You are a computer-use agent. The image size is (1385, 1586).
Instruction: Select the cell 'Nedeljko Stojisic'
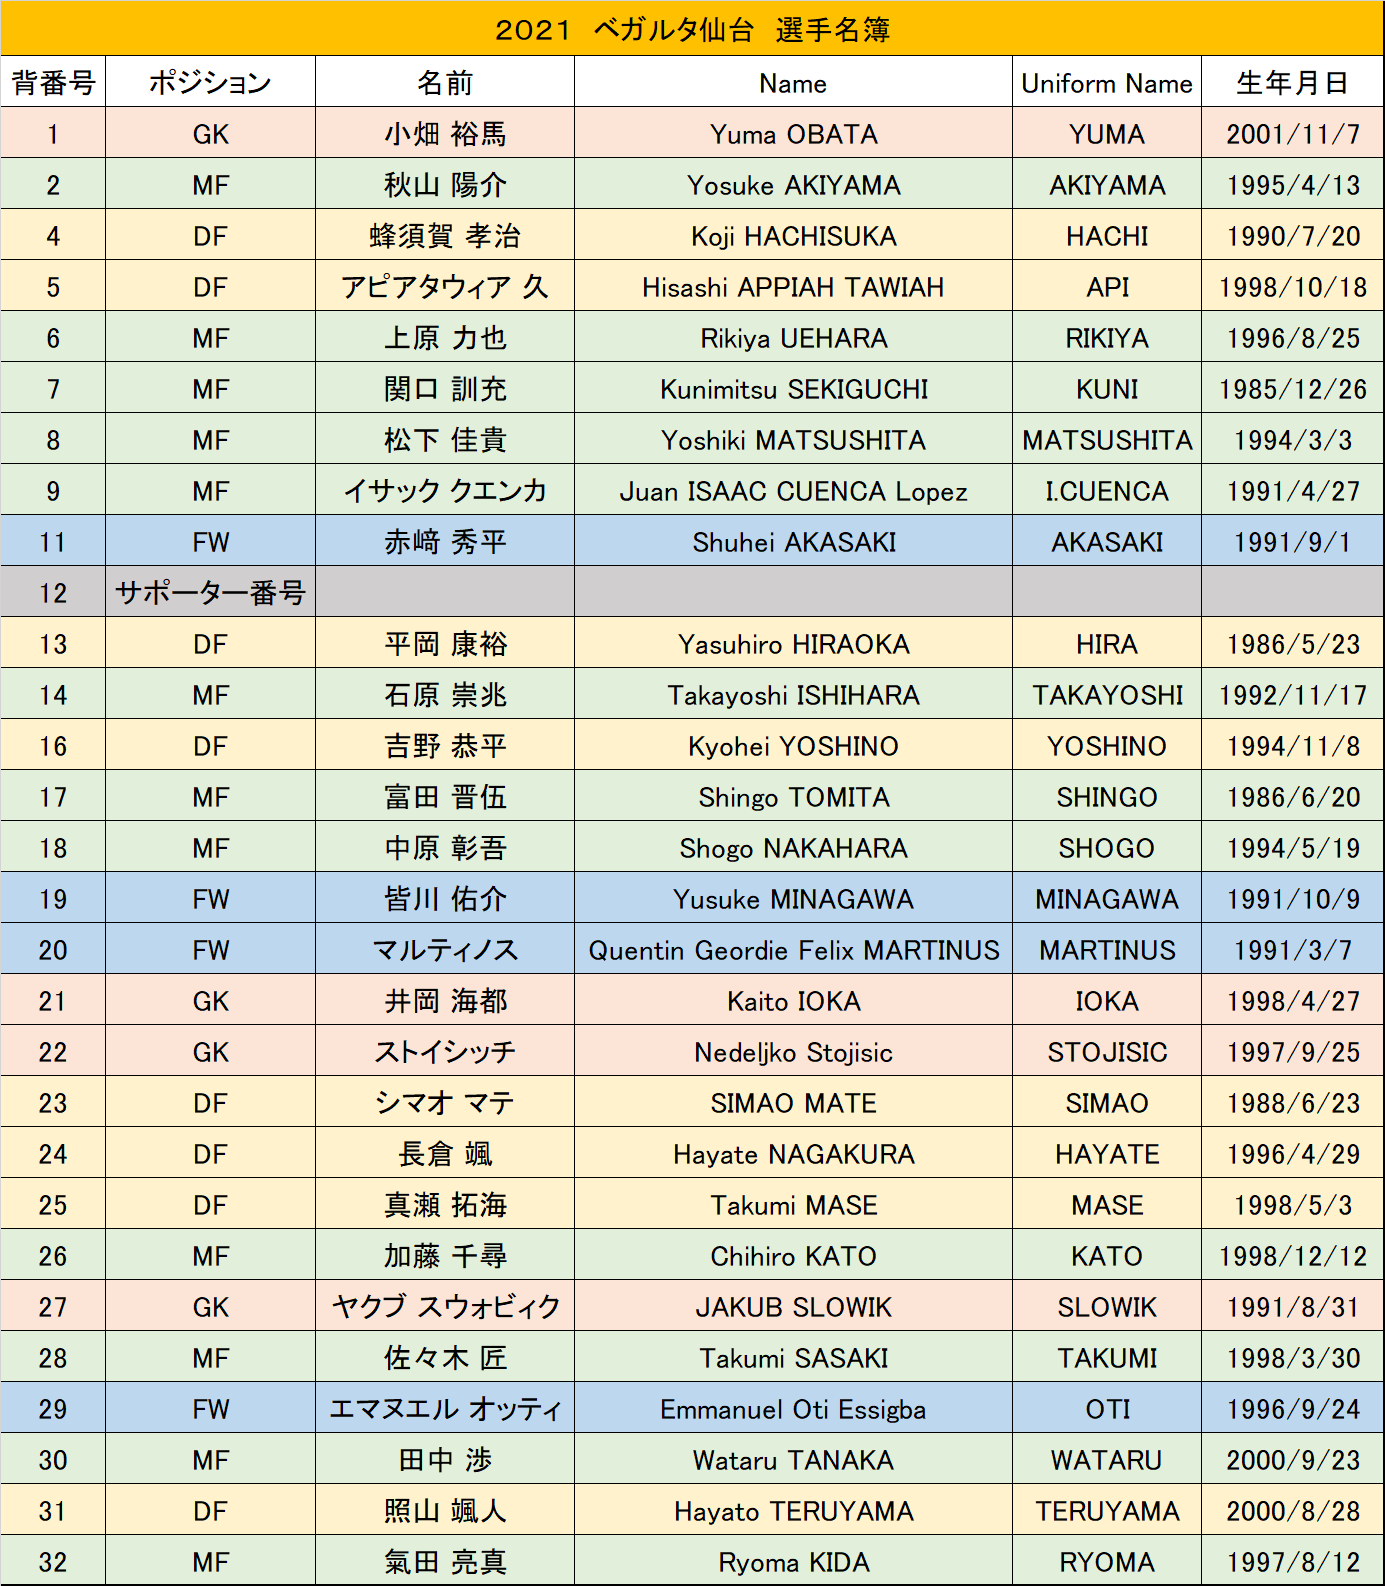coord(793,1051)
